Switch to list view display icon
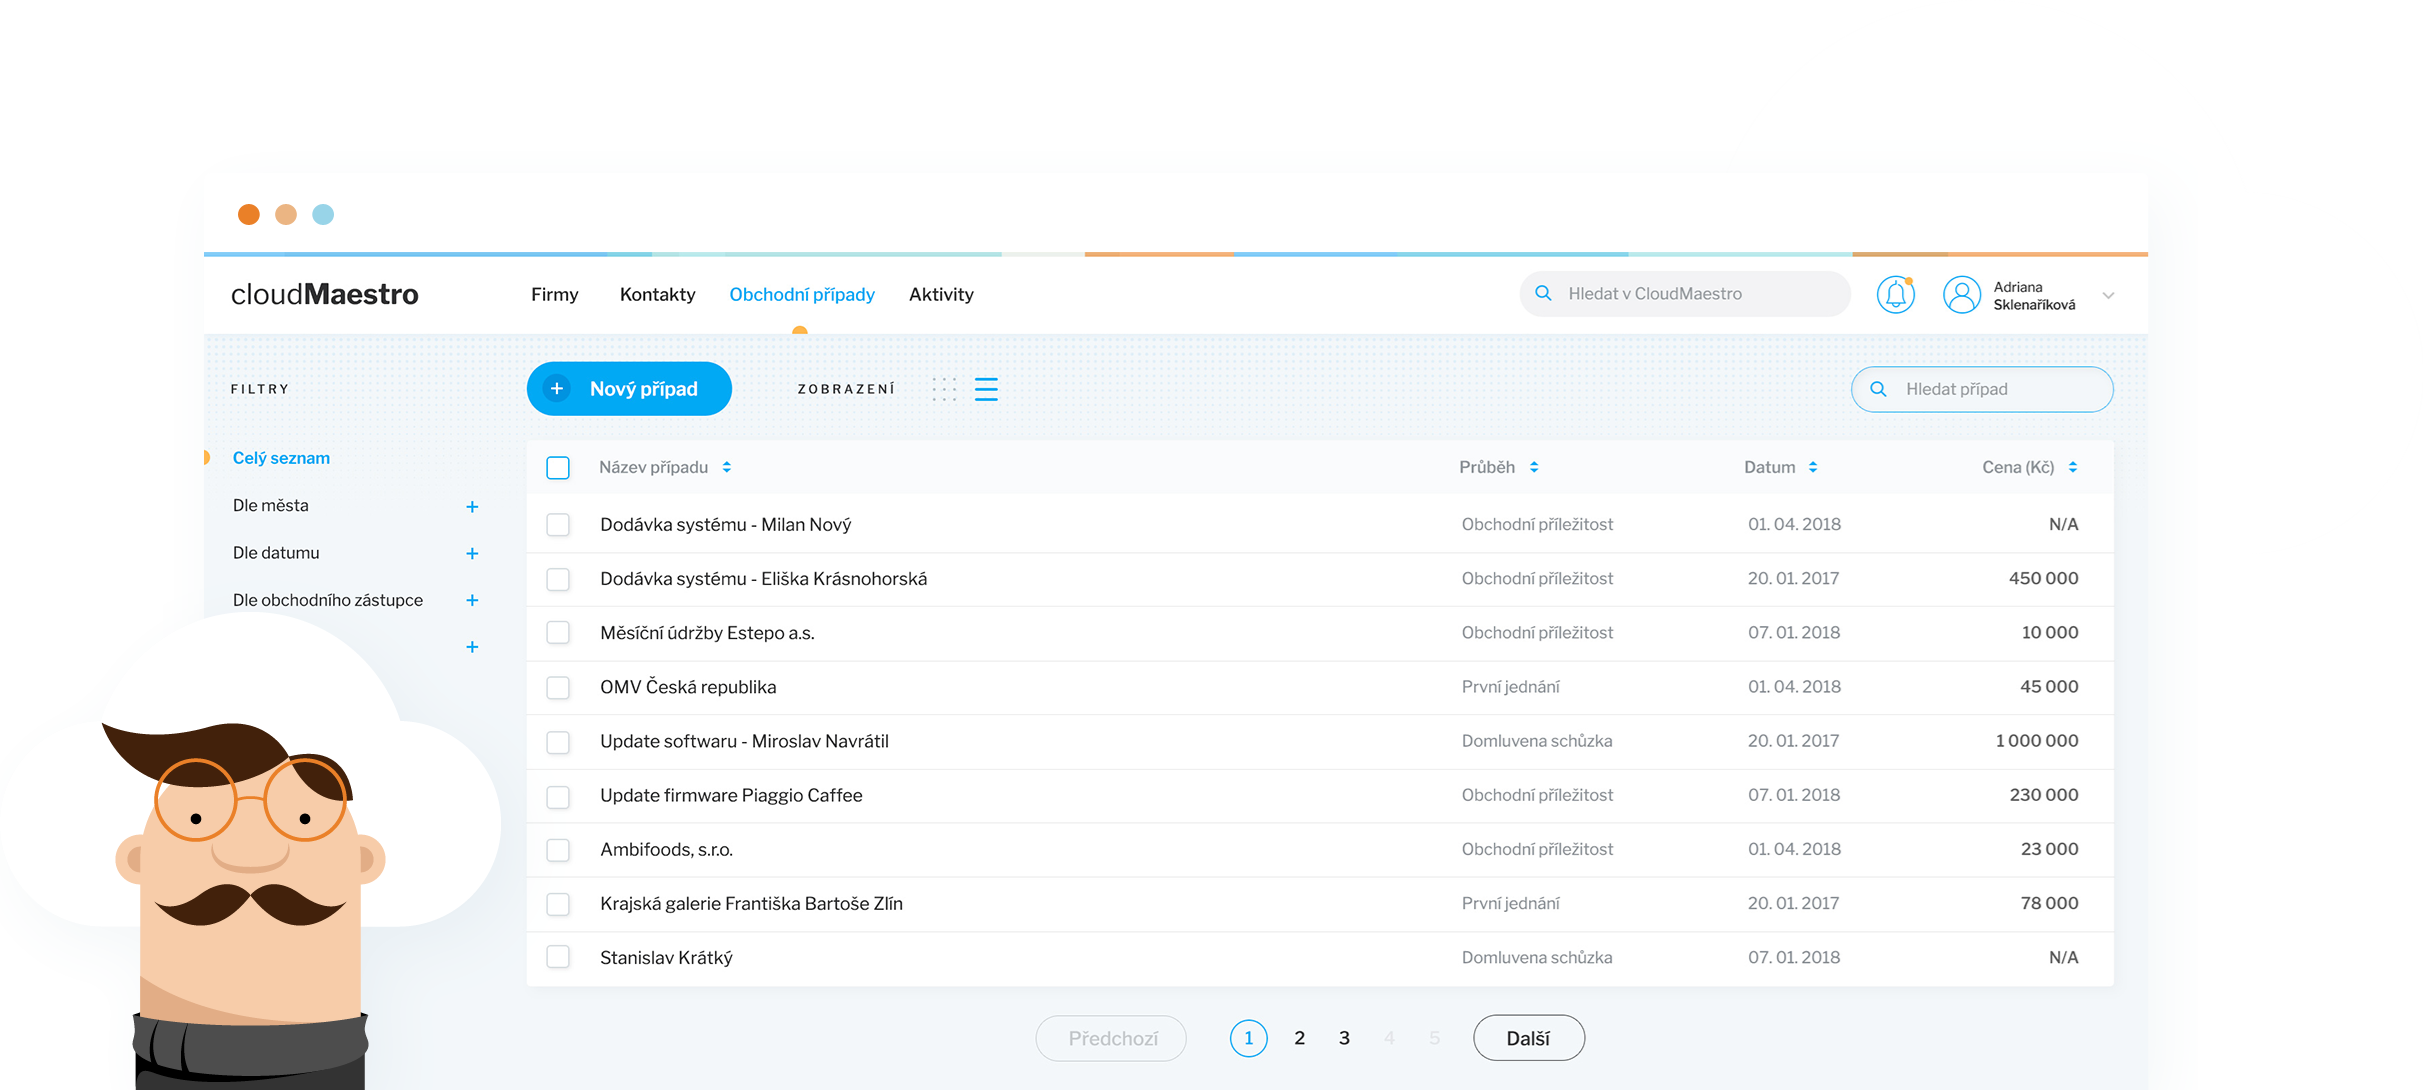Screen dimensions: 2423x1090 point(986,389)
